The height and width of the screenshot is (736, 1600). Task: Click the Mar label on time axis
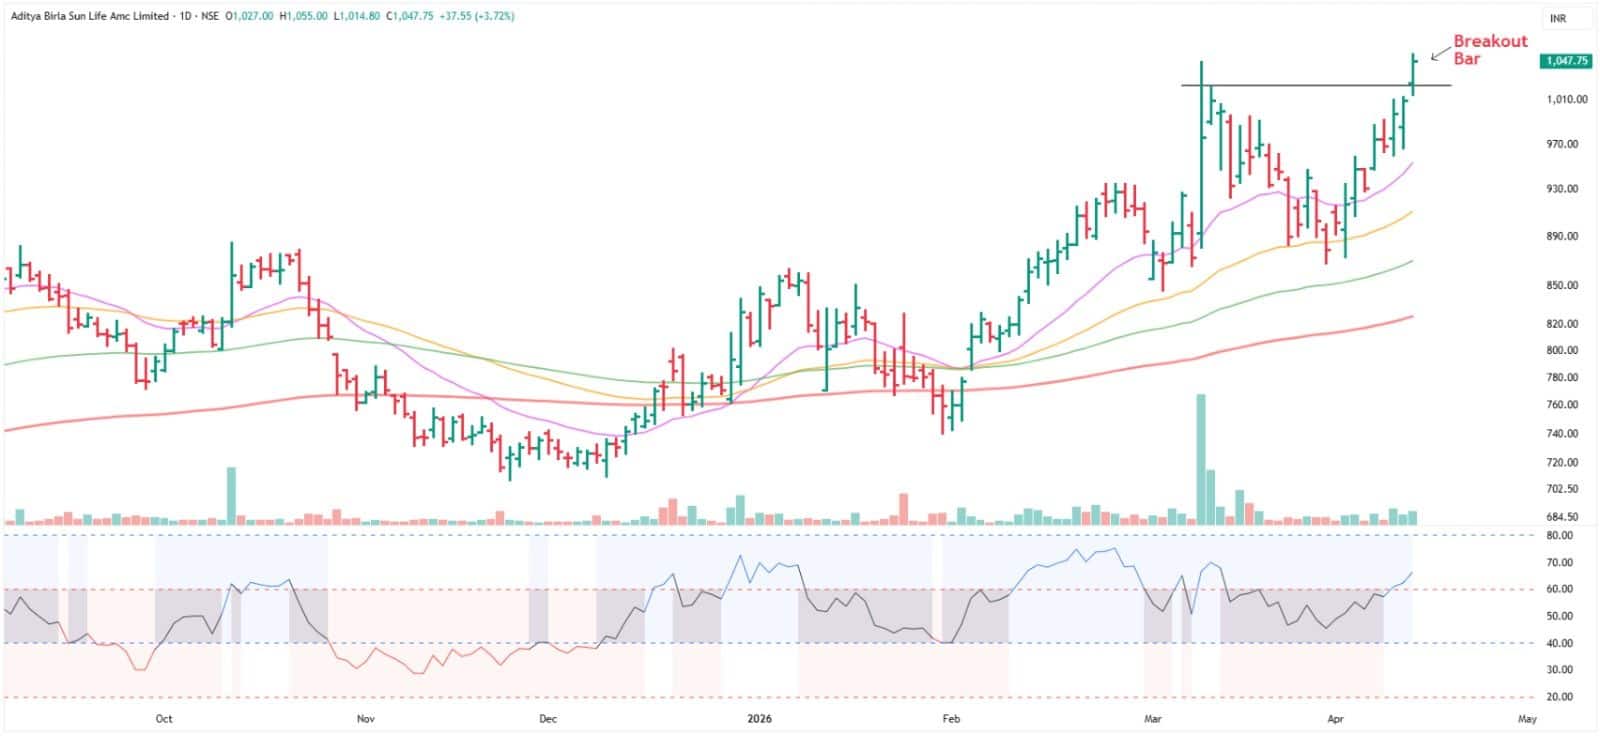pyautogui.click(x=1153, y=718)
